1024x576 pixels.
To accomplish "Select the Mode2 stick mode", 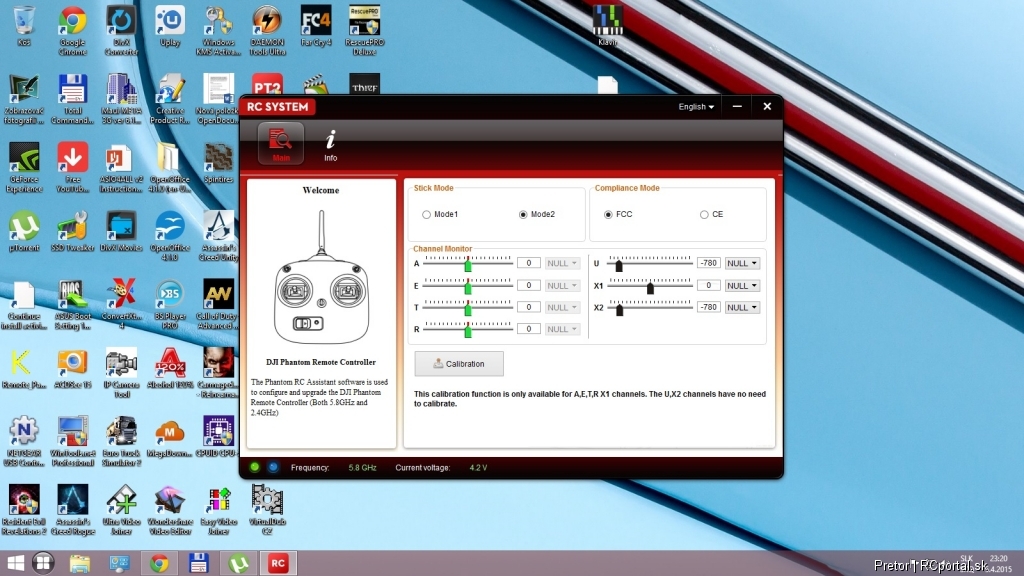I will click(x=537, y=214).
